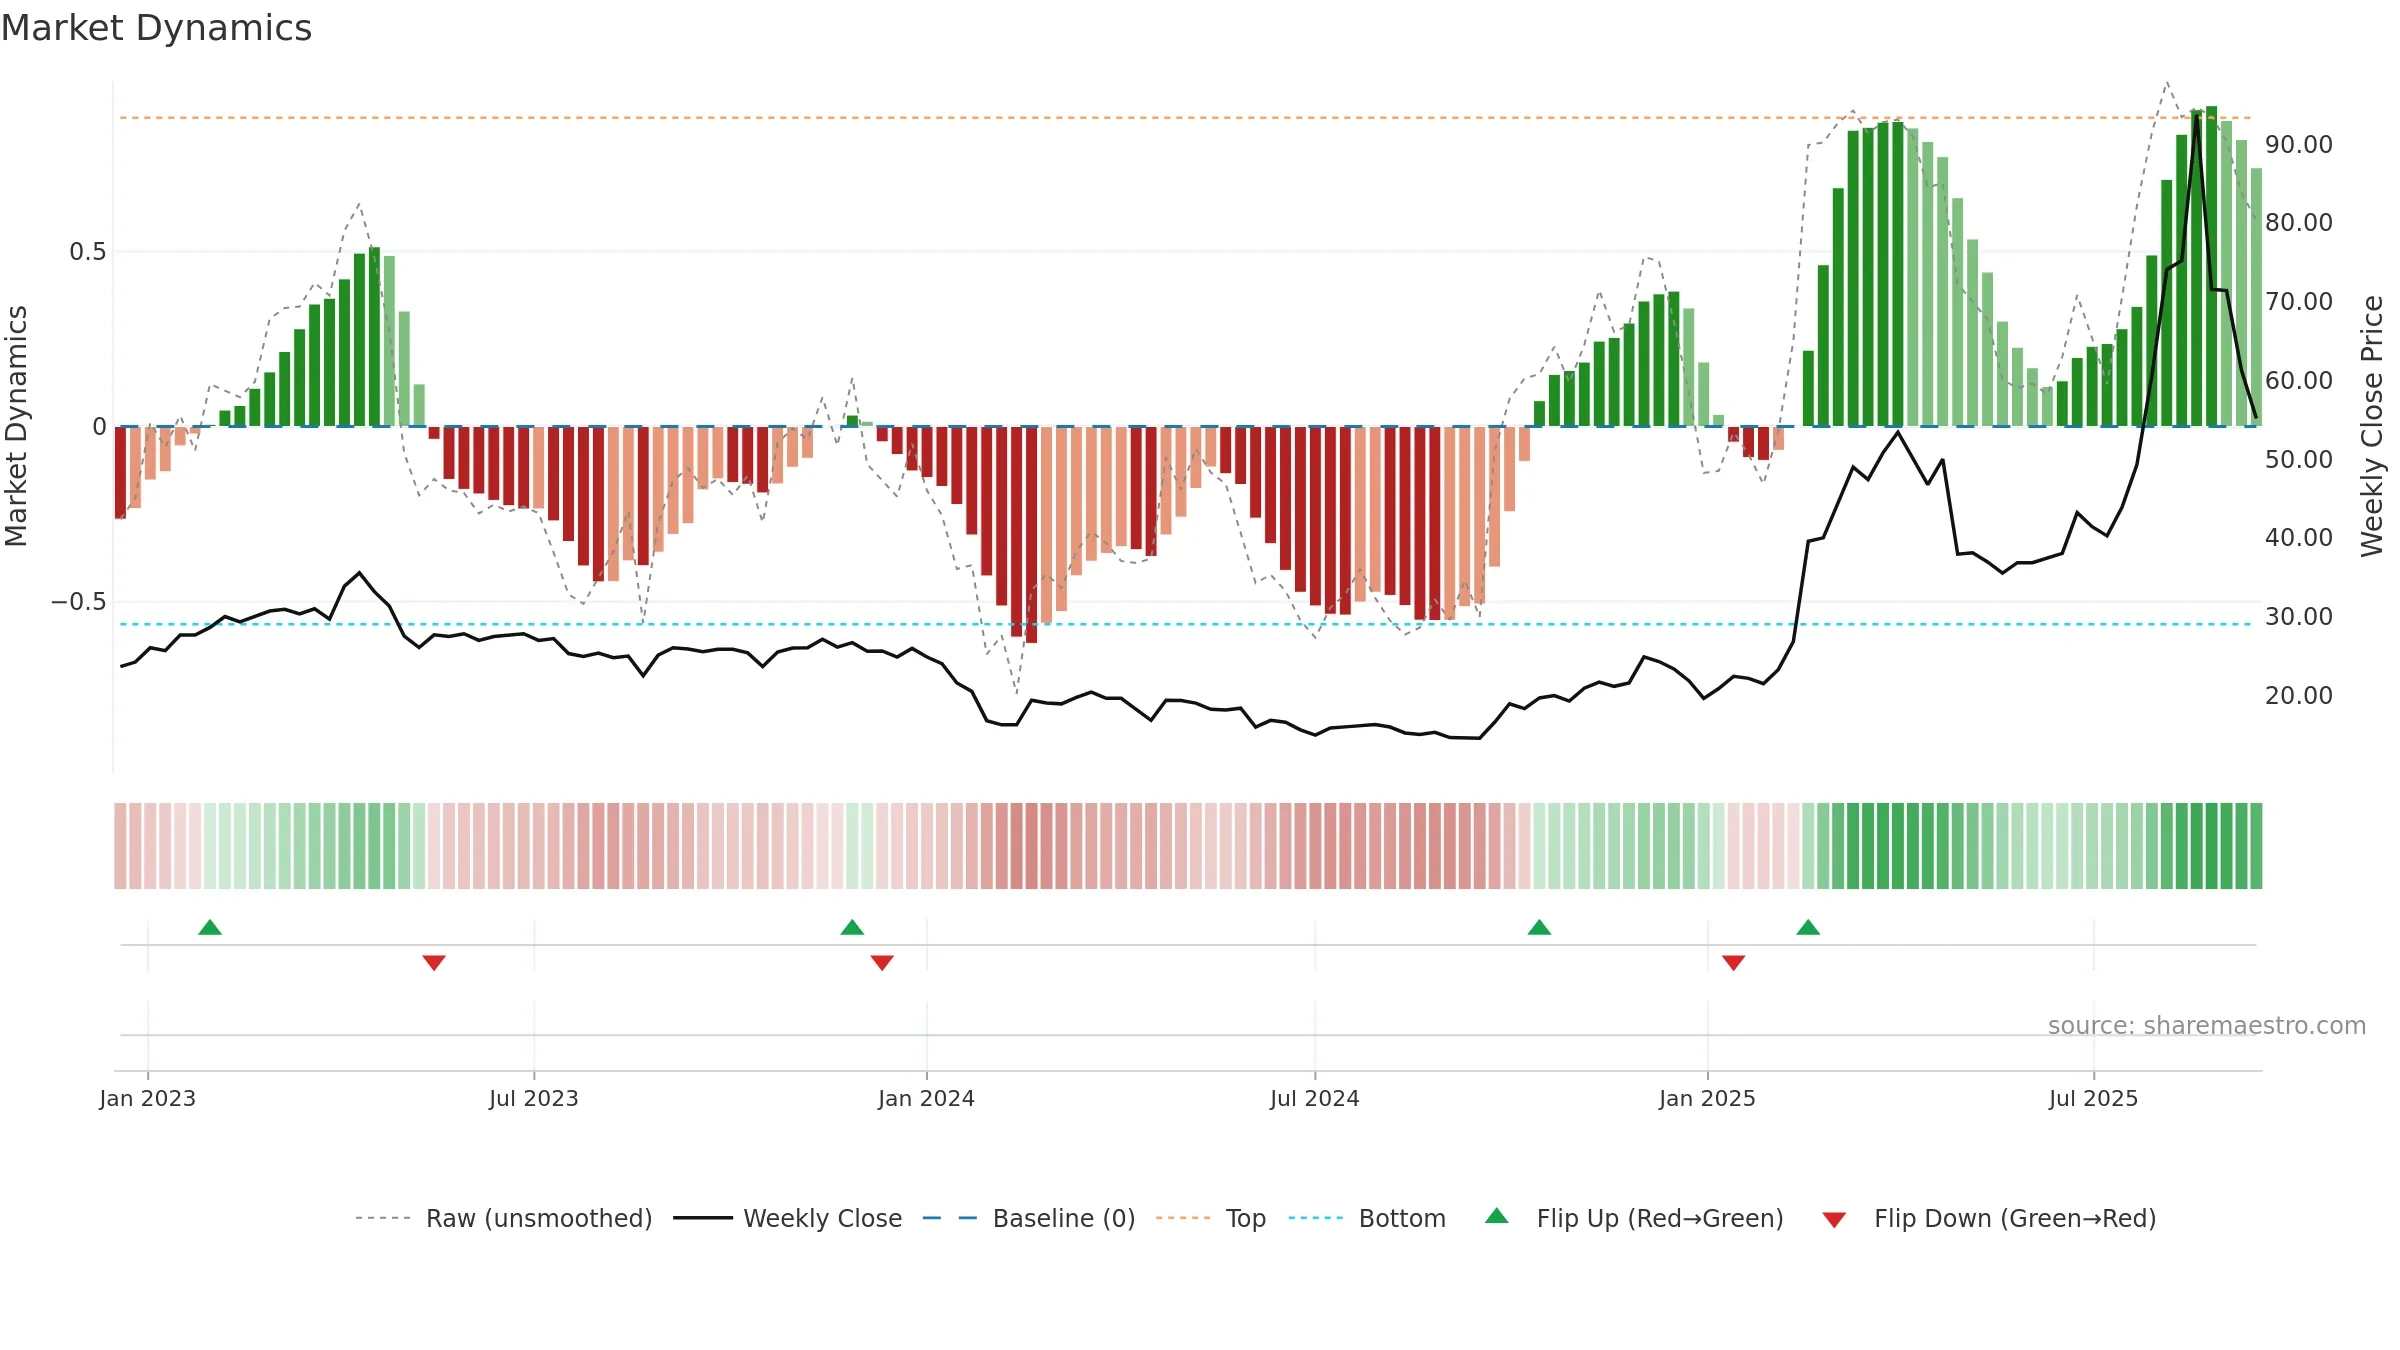This screenshot has height=1350, width=2400.
Task: Click the 90.00 price axis label
Action: point(2299,144)
